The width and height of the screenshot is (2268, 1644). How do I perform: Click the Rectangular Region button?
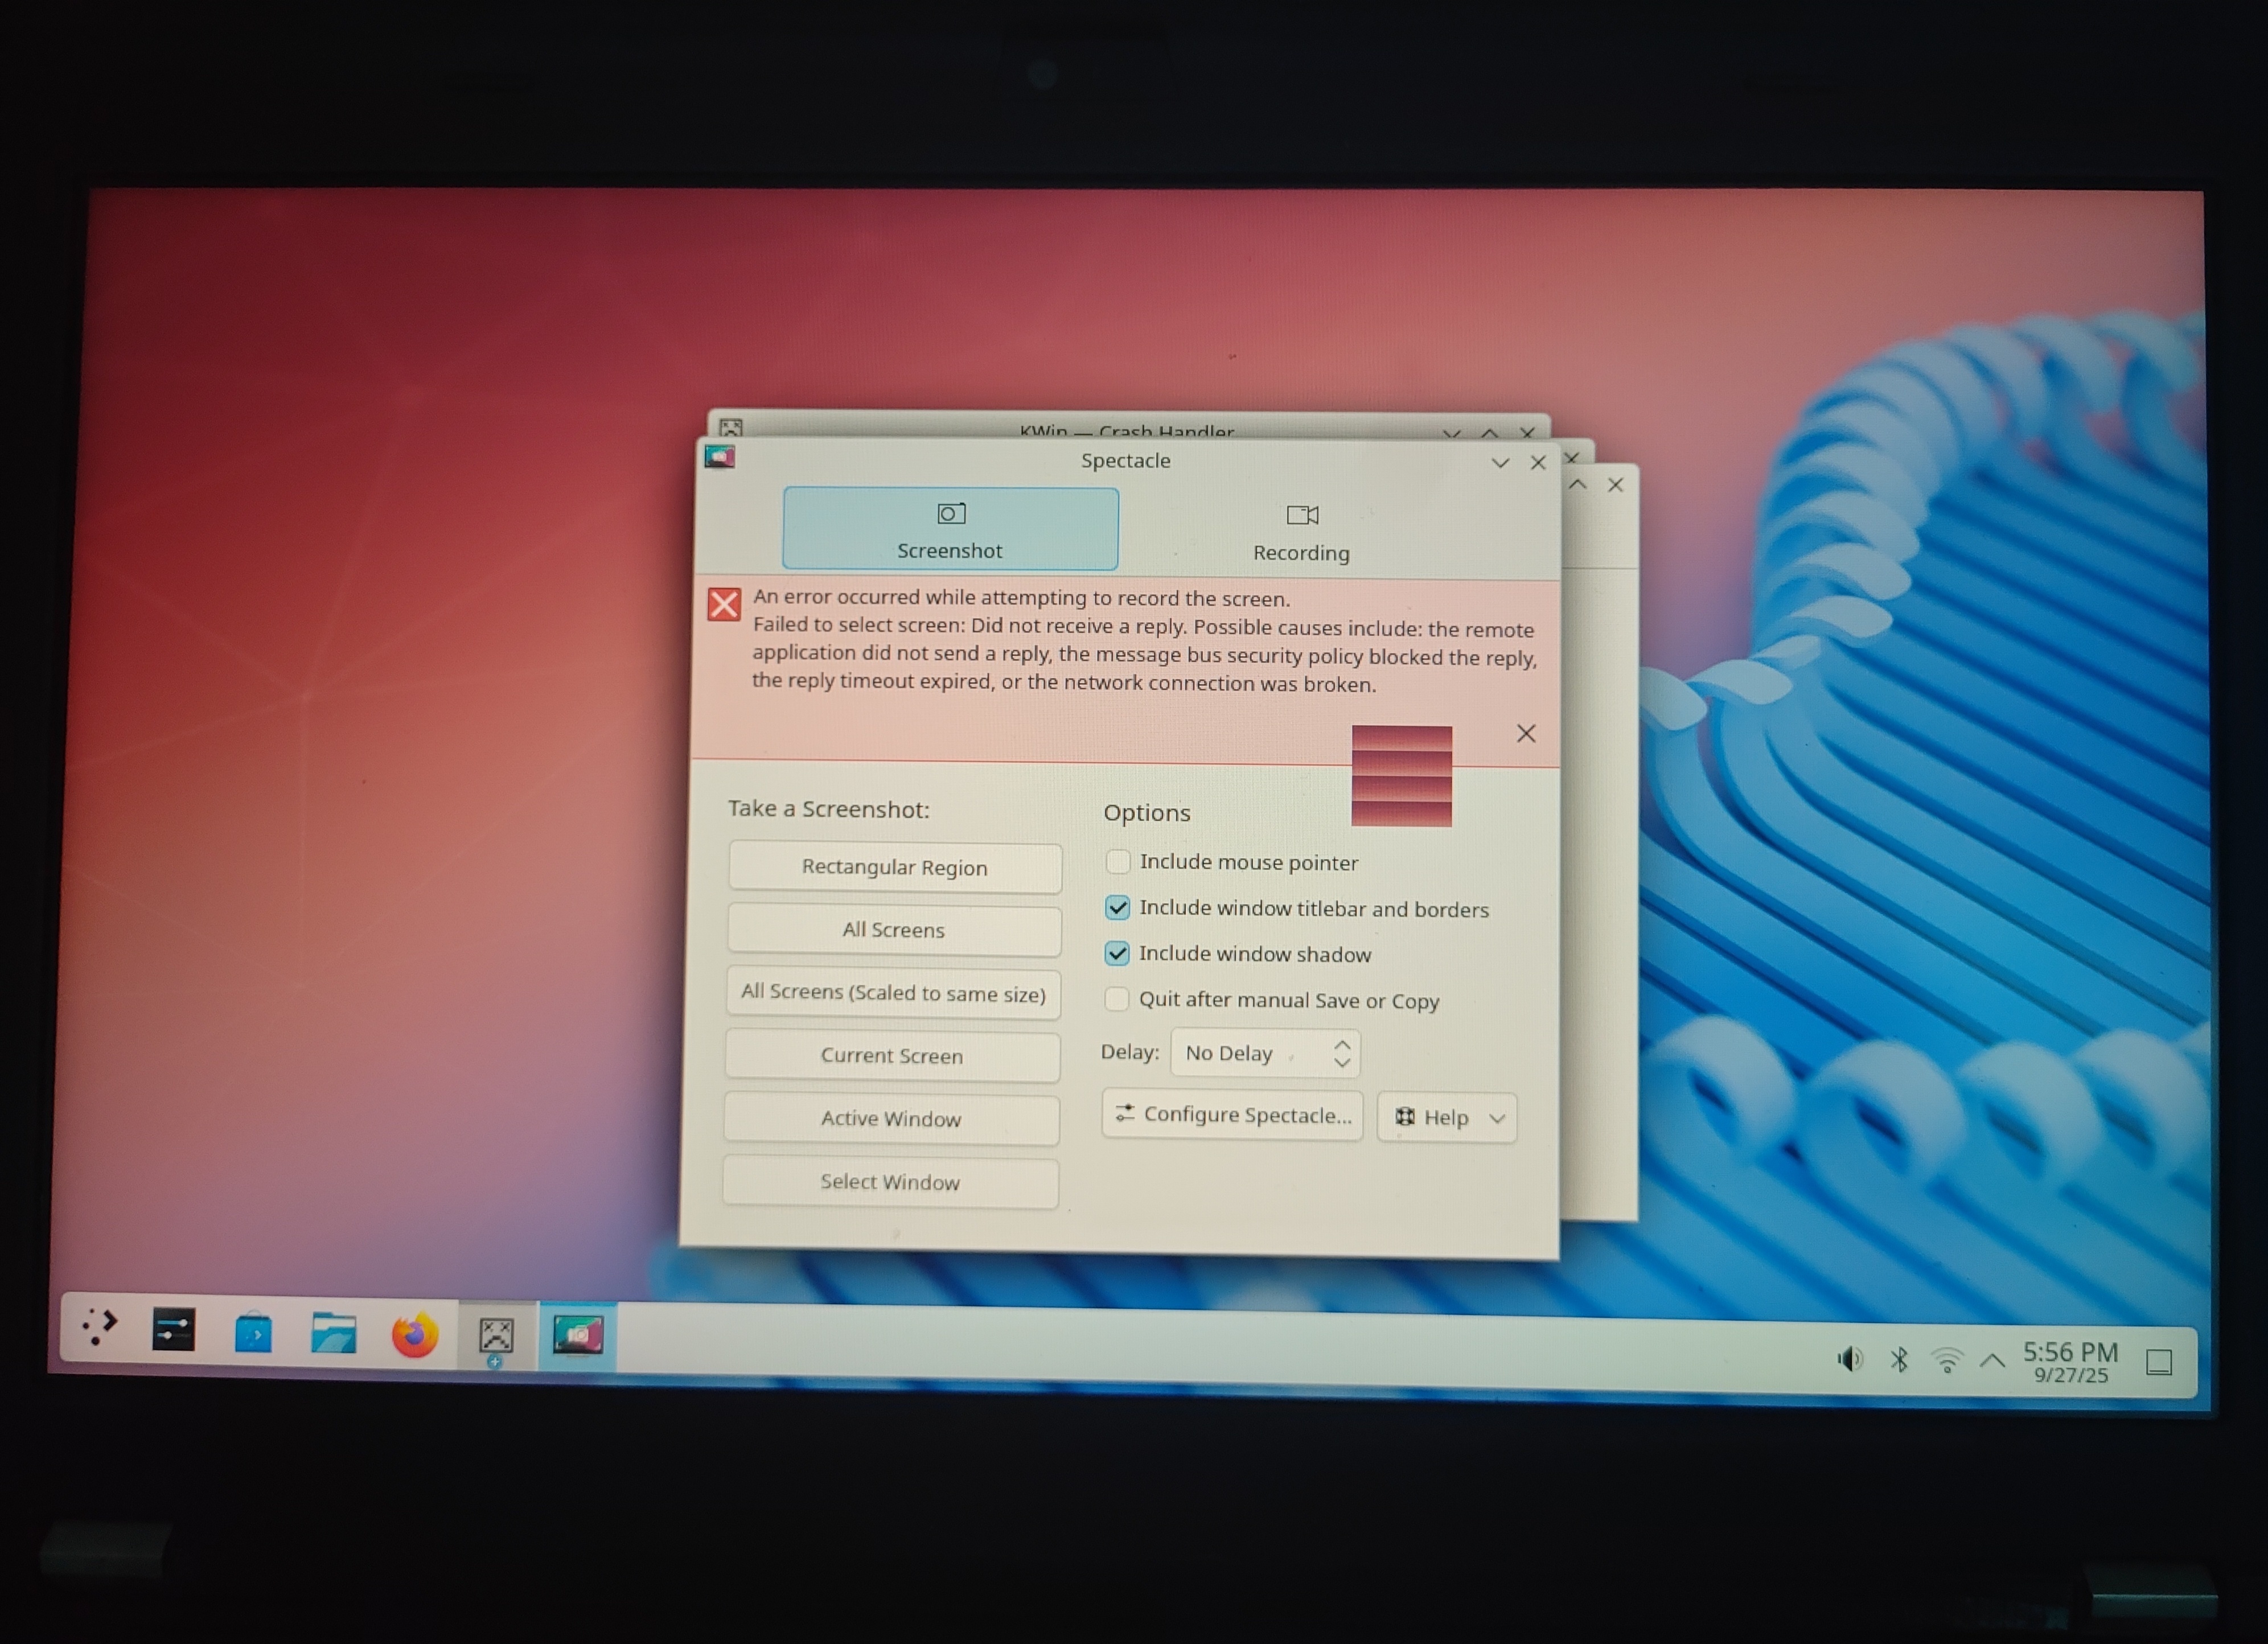[894, 867]
